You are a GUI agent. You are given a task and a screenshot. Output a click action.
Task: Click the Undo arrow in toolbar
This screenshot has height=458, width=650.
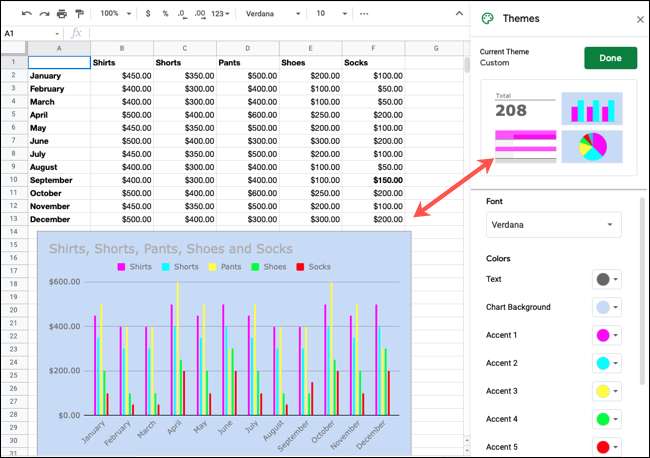27,14
